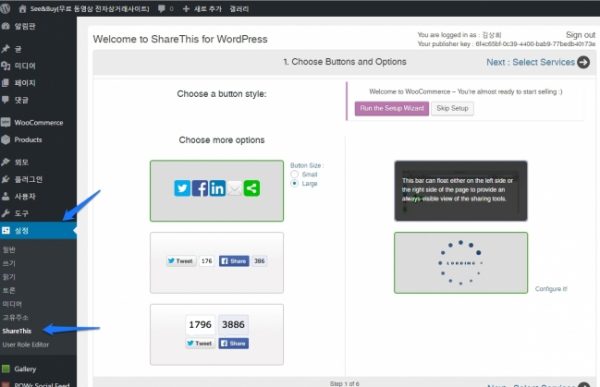This screenshot has width=600, height=387.
Task: Click the Skip Setup button
Action: [x=452, y=108]
